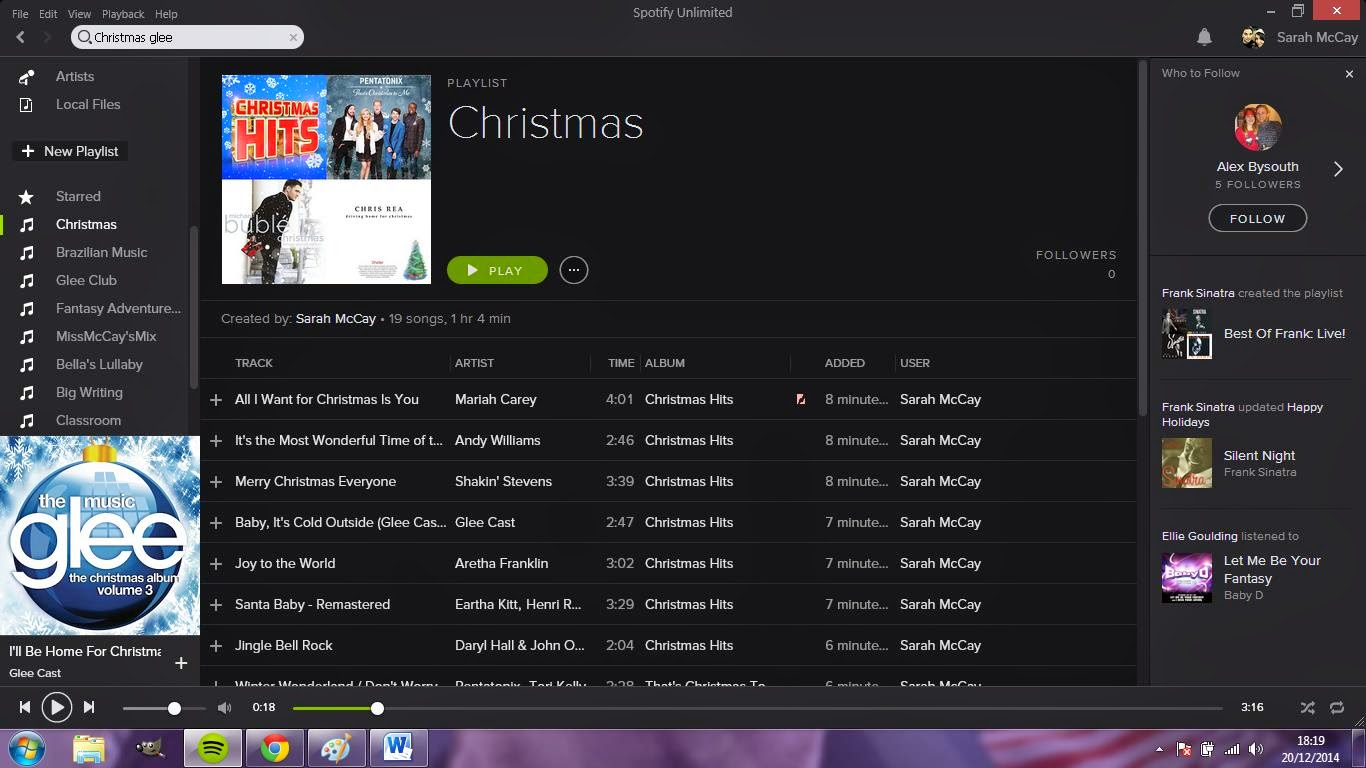This screenshot has width=1366, height=768.
Task: Open the Best Of Frank: Live! playlist
Action: 1284,333
